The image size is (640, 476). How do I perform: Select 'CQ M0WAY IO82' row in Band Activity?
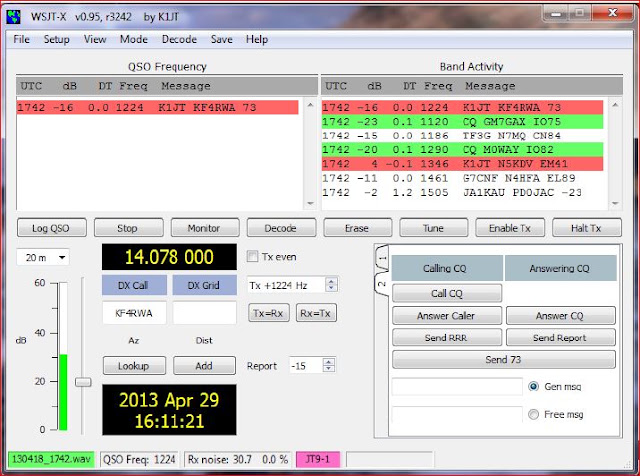coord(462,150)
